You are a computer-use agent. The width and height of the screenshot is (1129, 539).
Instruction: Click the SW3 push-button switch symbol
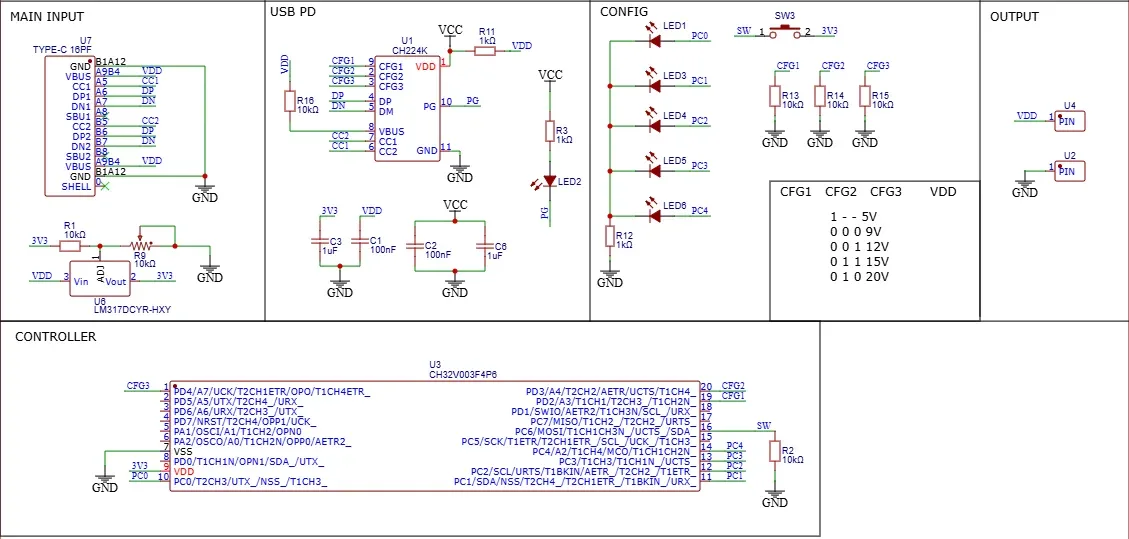point(785,30)
